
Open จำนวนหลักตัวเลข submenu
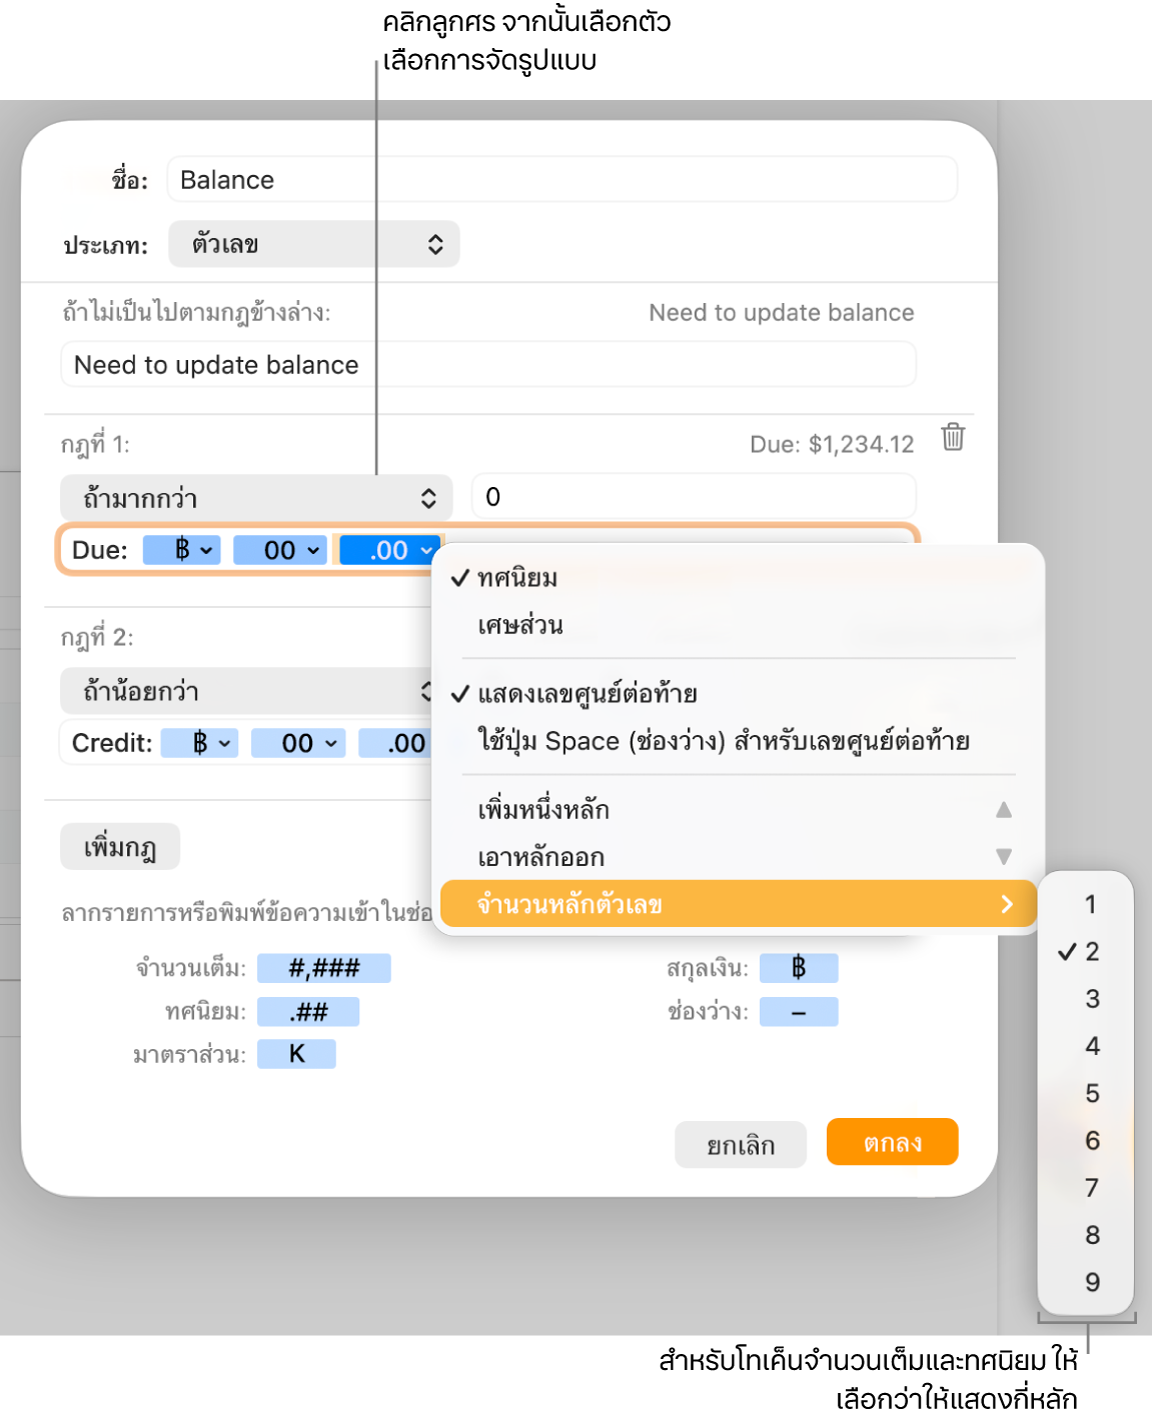[738, 904]
